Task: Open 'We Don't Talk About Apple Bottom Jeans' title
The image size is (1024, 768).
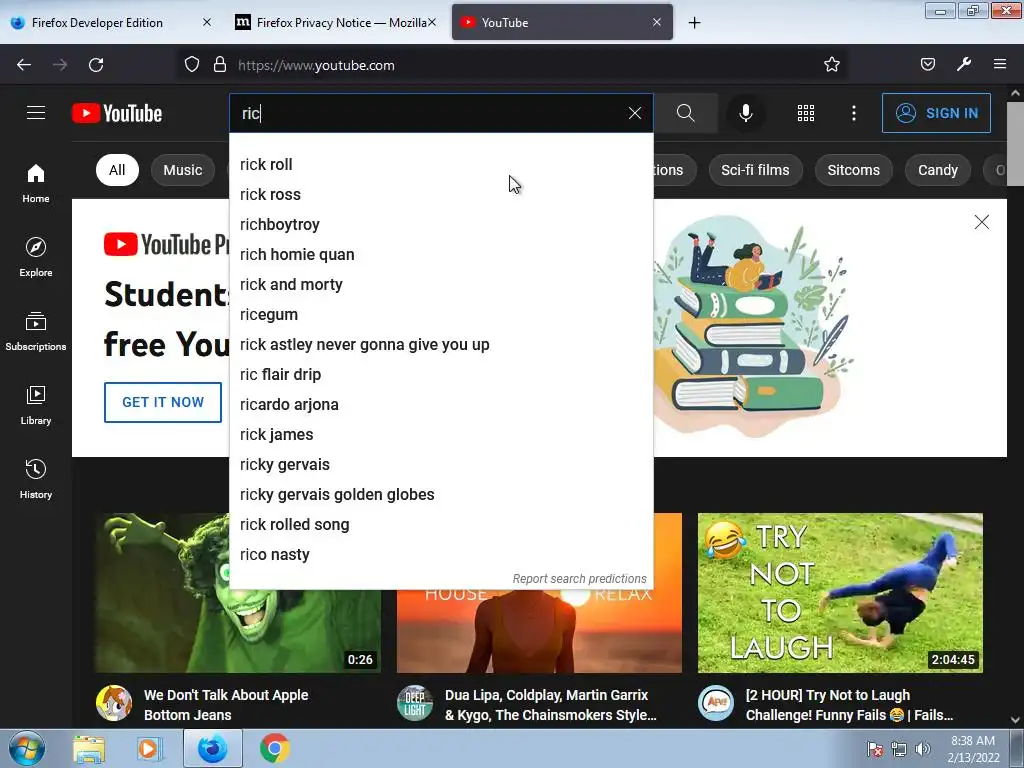Action: pyautogui.click(x=226, y=705)
